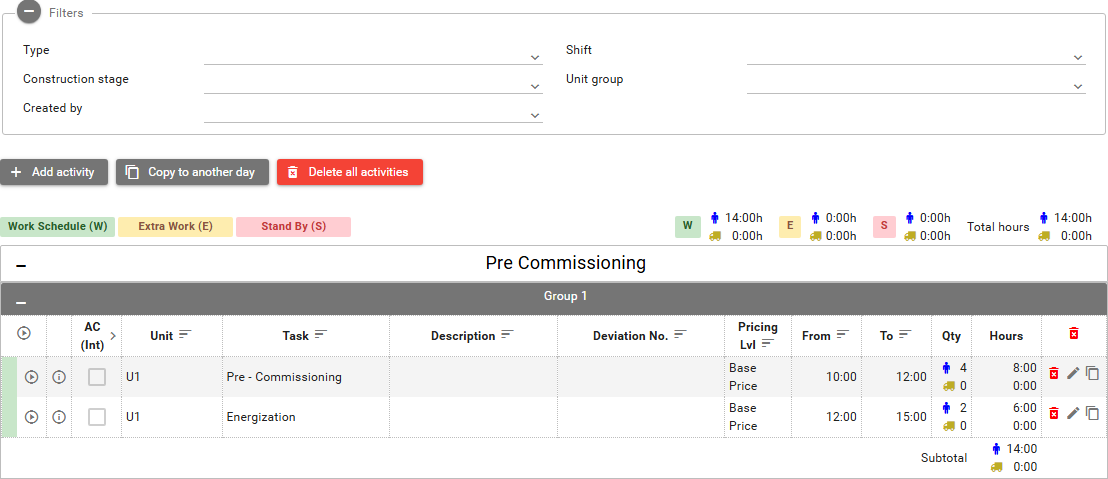
Task: Check the AC box for Pre - Commissioning
Action: click(97, 377)
